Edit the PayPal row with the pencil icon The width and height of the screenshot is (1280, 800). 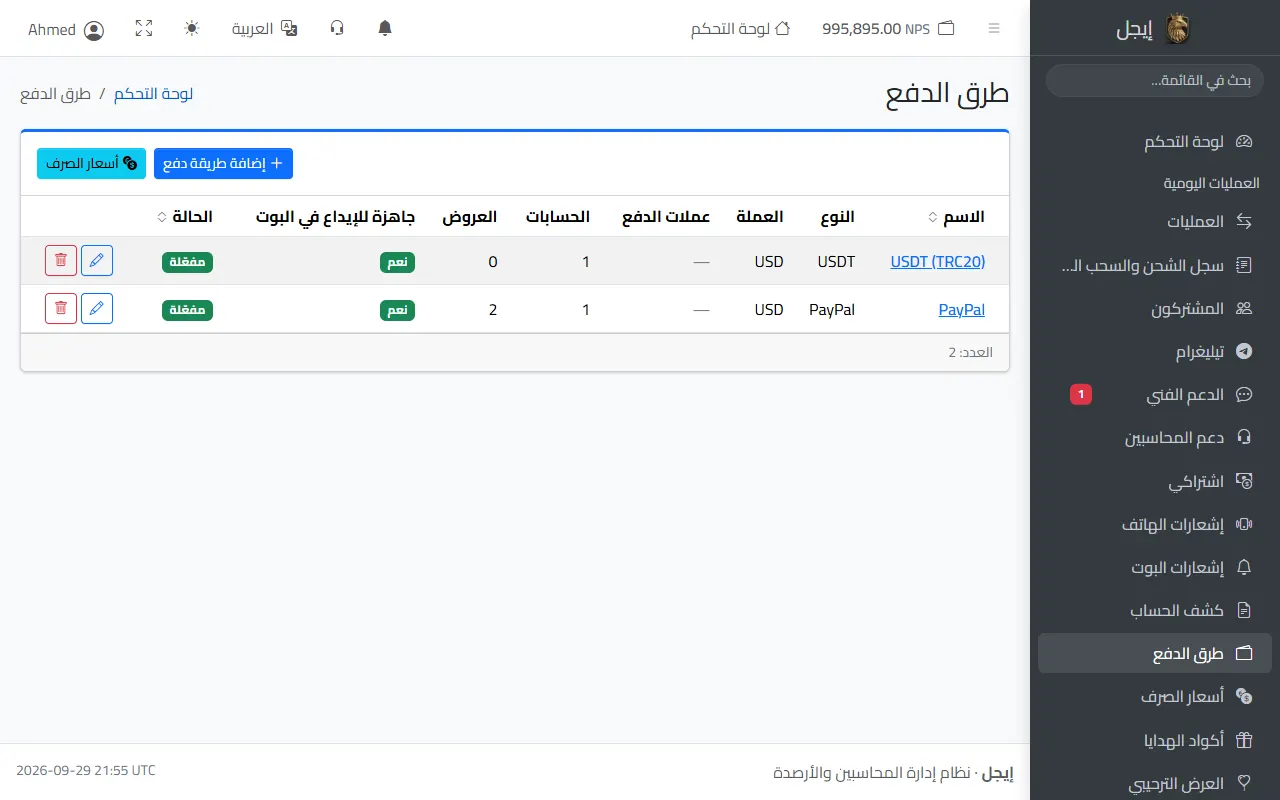(x=97, y=309)
